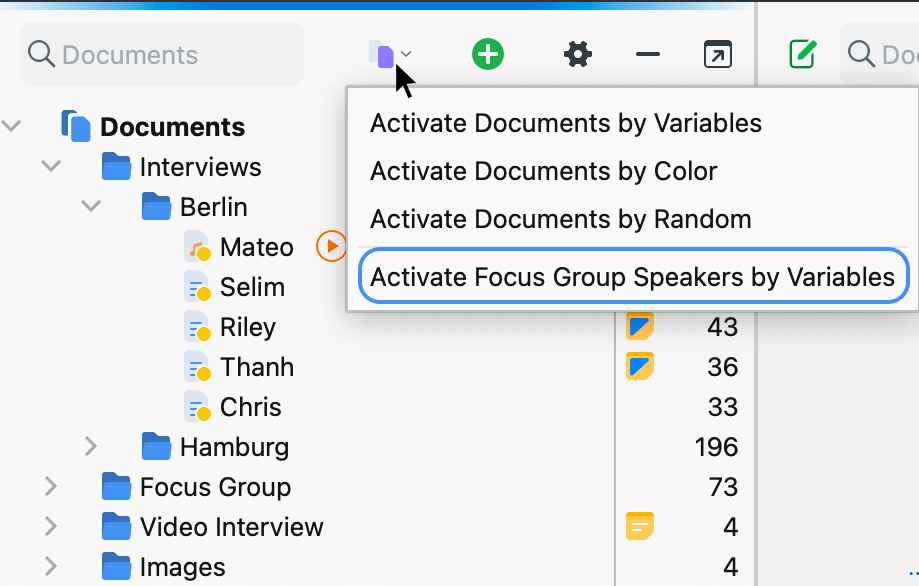
Task: Select the Riley document
Action: pyautogui.click(x=248, y=327)
